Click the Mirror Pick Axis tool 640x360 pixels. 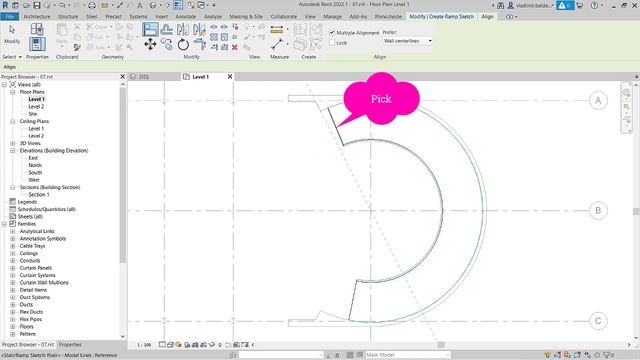tap(183, 29)
